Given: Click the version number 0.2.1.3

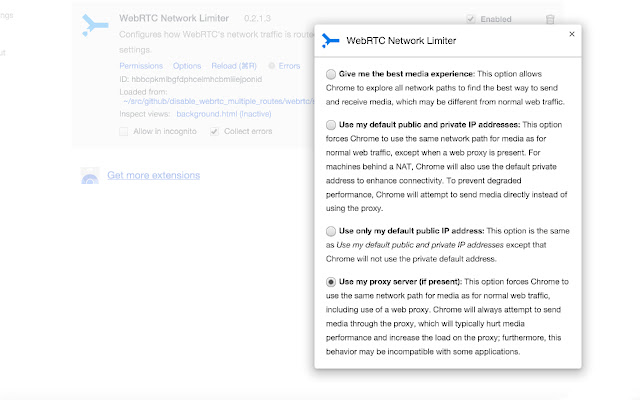Looking at the screenshot, I should pyautogui.click(x=257, y=18).
